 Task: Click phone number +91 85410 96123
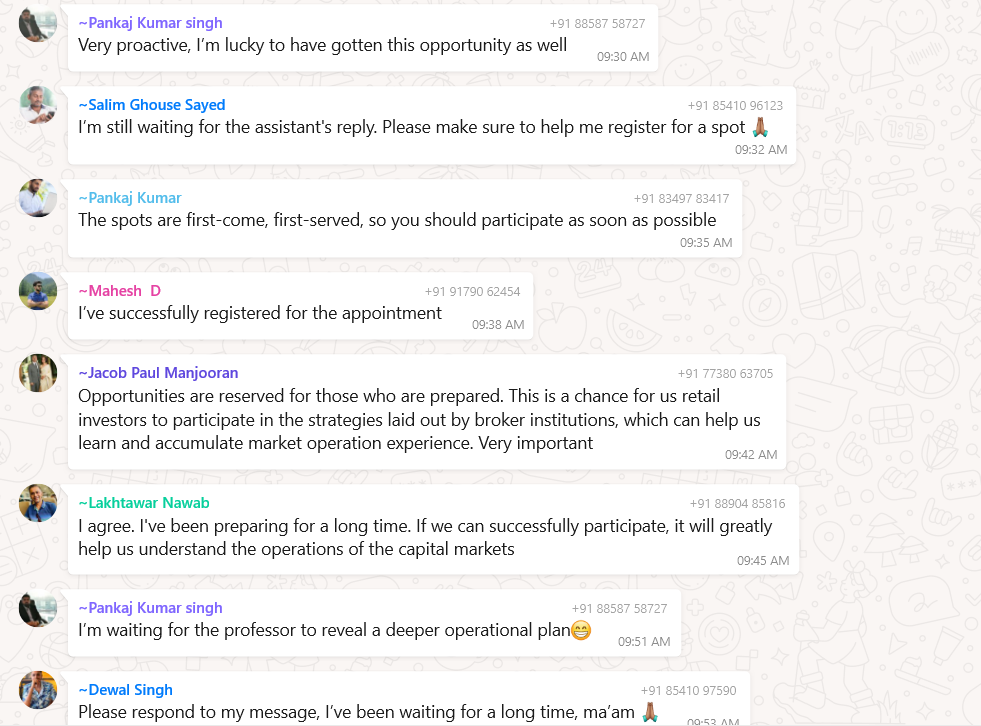coord(735,106)
